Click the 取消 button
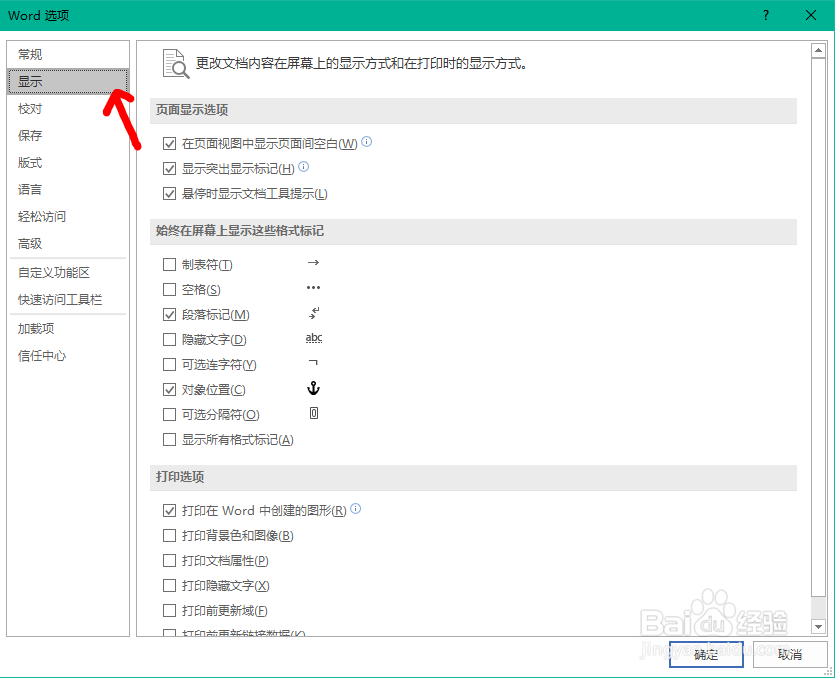This screenshot has width=835, height=678. pyautogui.click(x=790, y=655)
